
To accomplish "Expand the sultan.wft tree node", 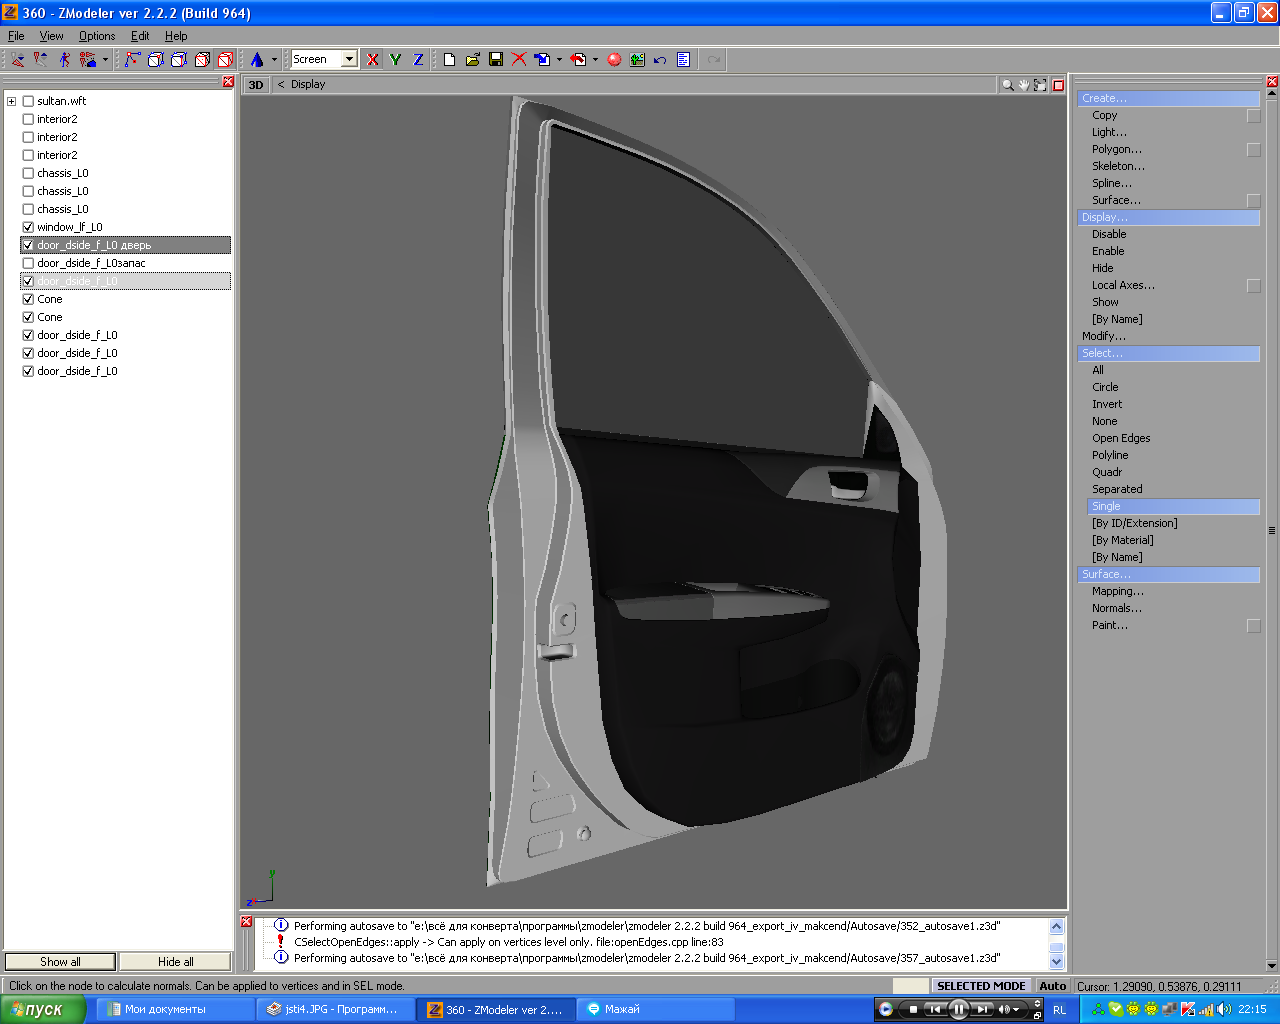I will click(x=12, y=101).
